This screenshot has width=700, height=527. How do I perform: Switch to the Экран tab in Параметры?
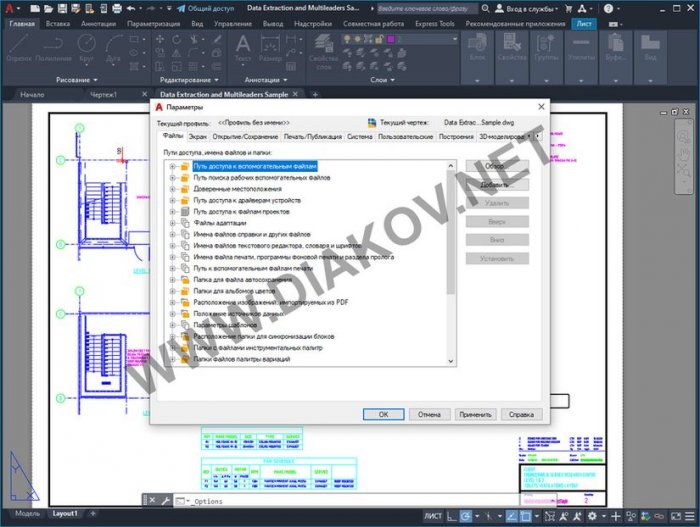199,136
